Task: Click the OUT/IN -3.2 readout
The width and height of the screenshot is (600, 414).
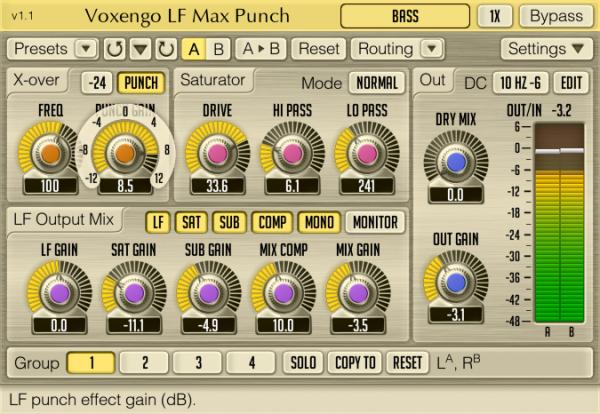Action: tap(539, 111)
